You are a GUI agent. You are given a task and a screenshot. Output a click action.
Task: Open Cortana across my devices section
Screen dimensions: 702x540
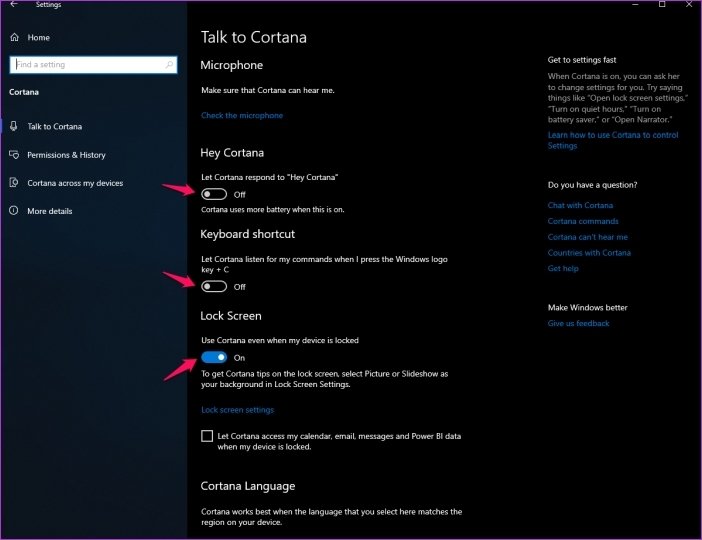click(x=75, y=183)
